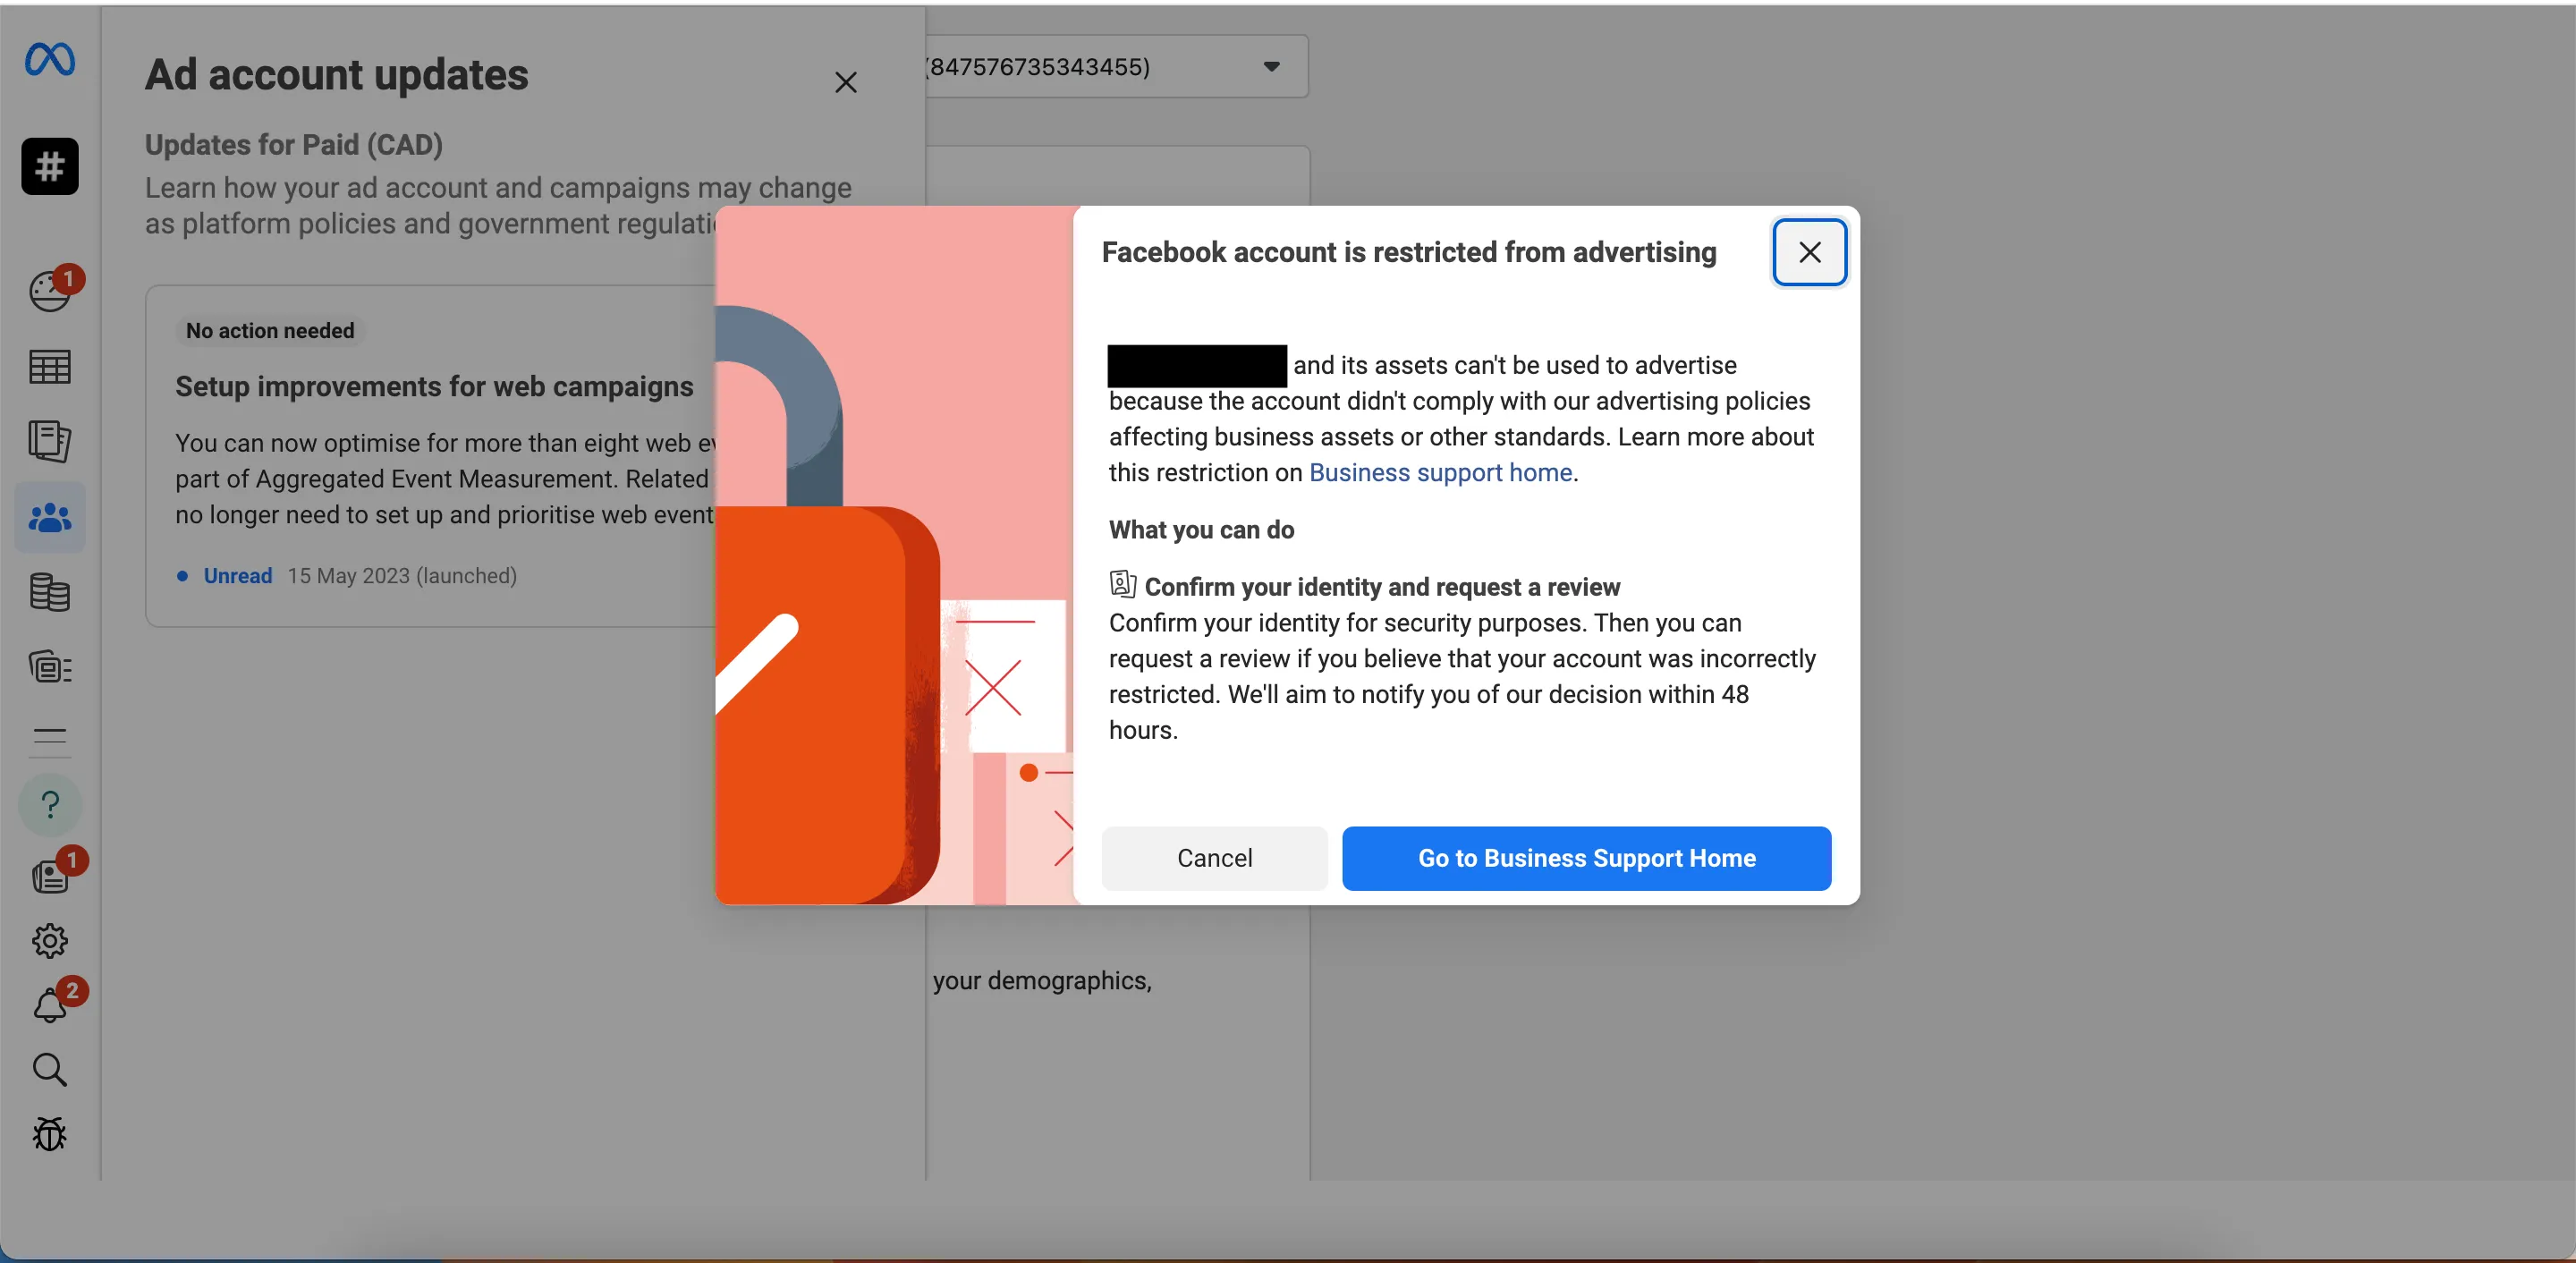Open the Billing coins icon
The height and width of the screenshot is (1263, 2576).
[49, 594]
